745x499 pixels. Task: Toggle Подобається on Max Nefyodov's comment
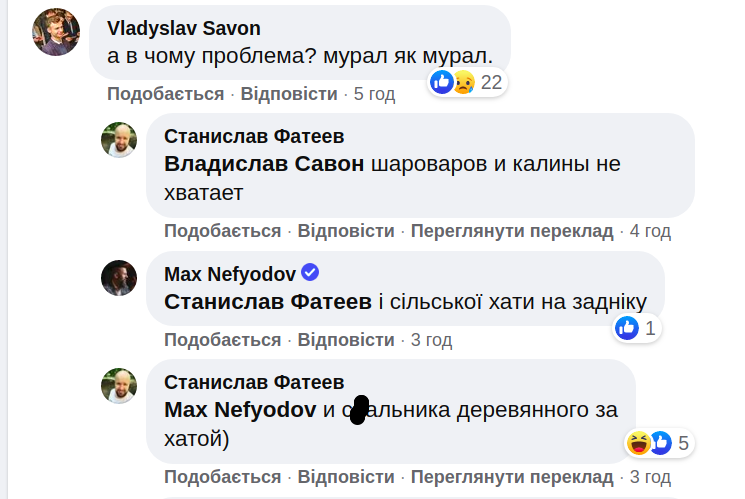(x=222, y=340)
